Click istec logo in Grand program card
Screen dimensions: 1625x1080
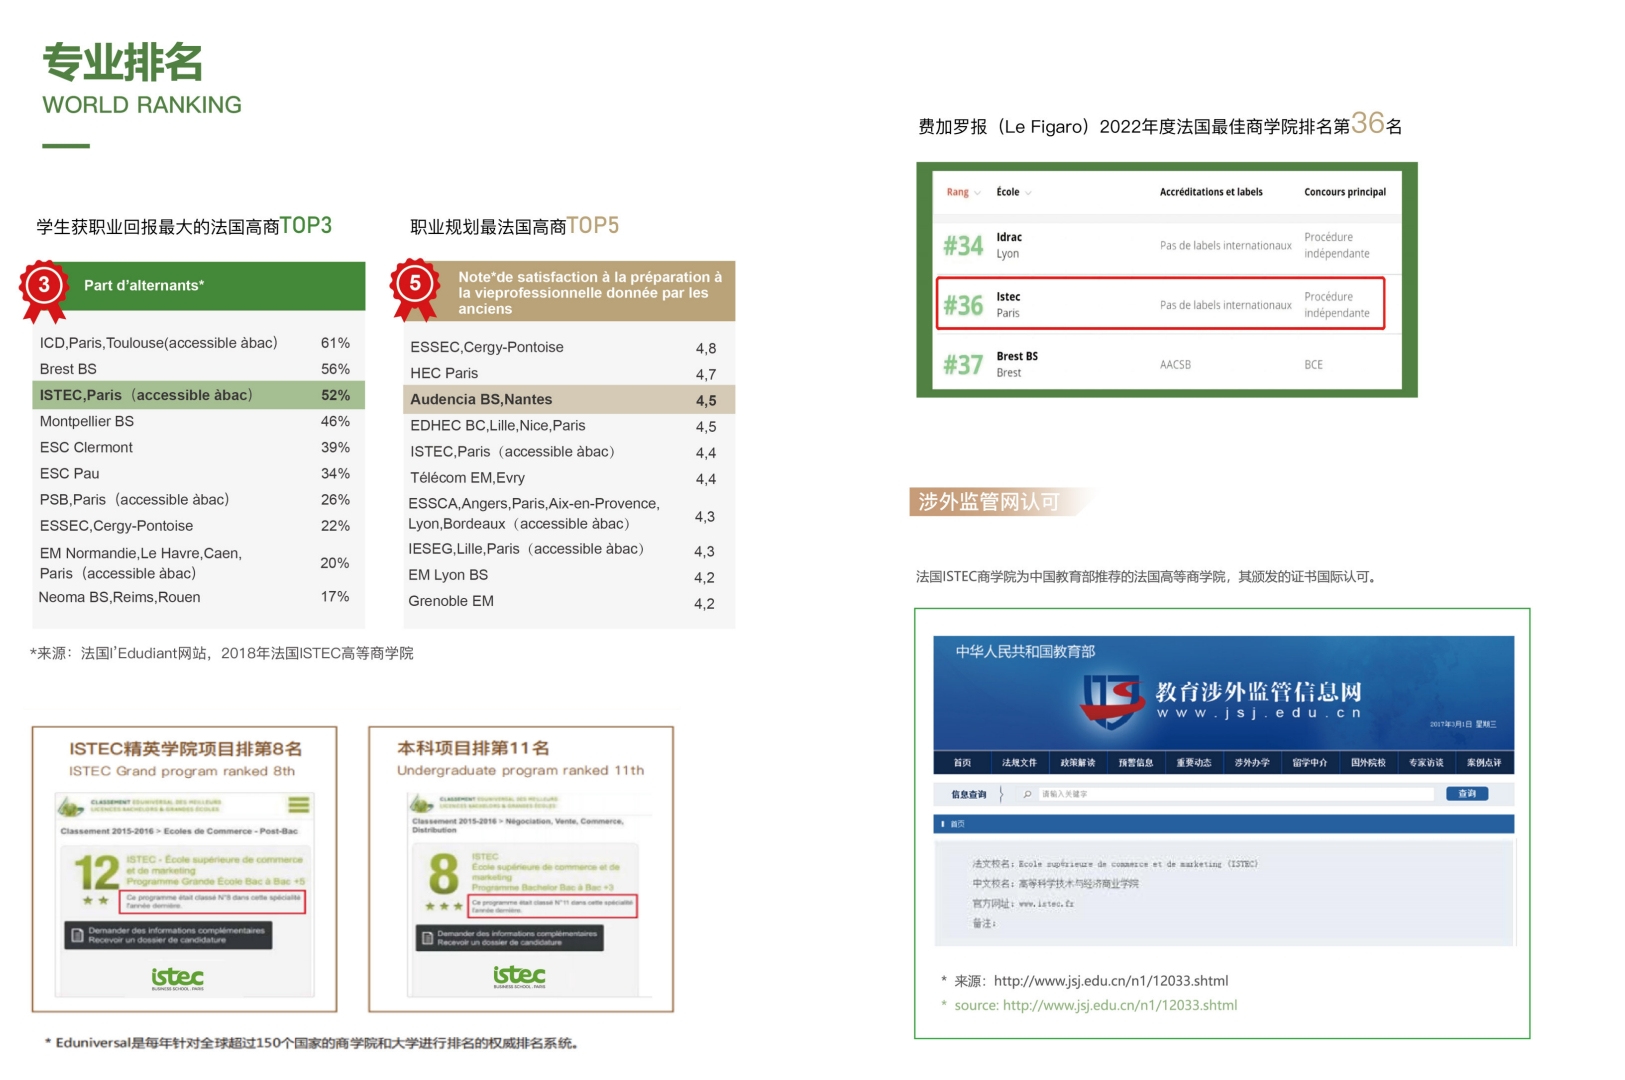click(177, 977)
